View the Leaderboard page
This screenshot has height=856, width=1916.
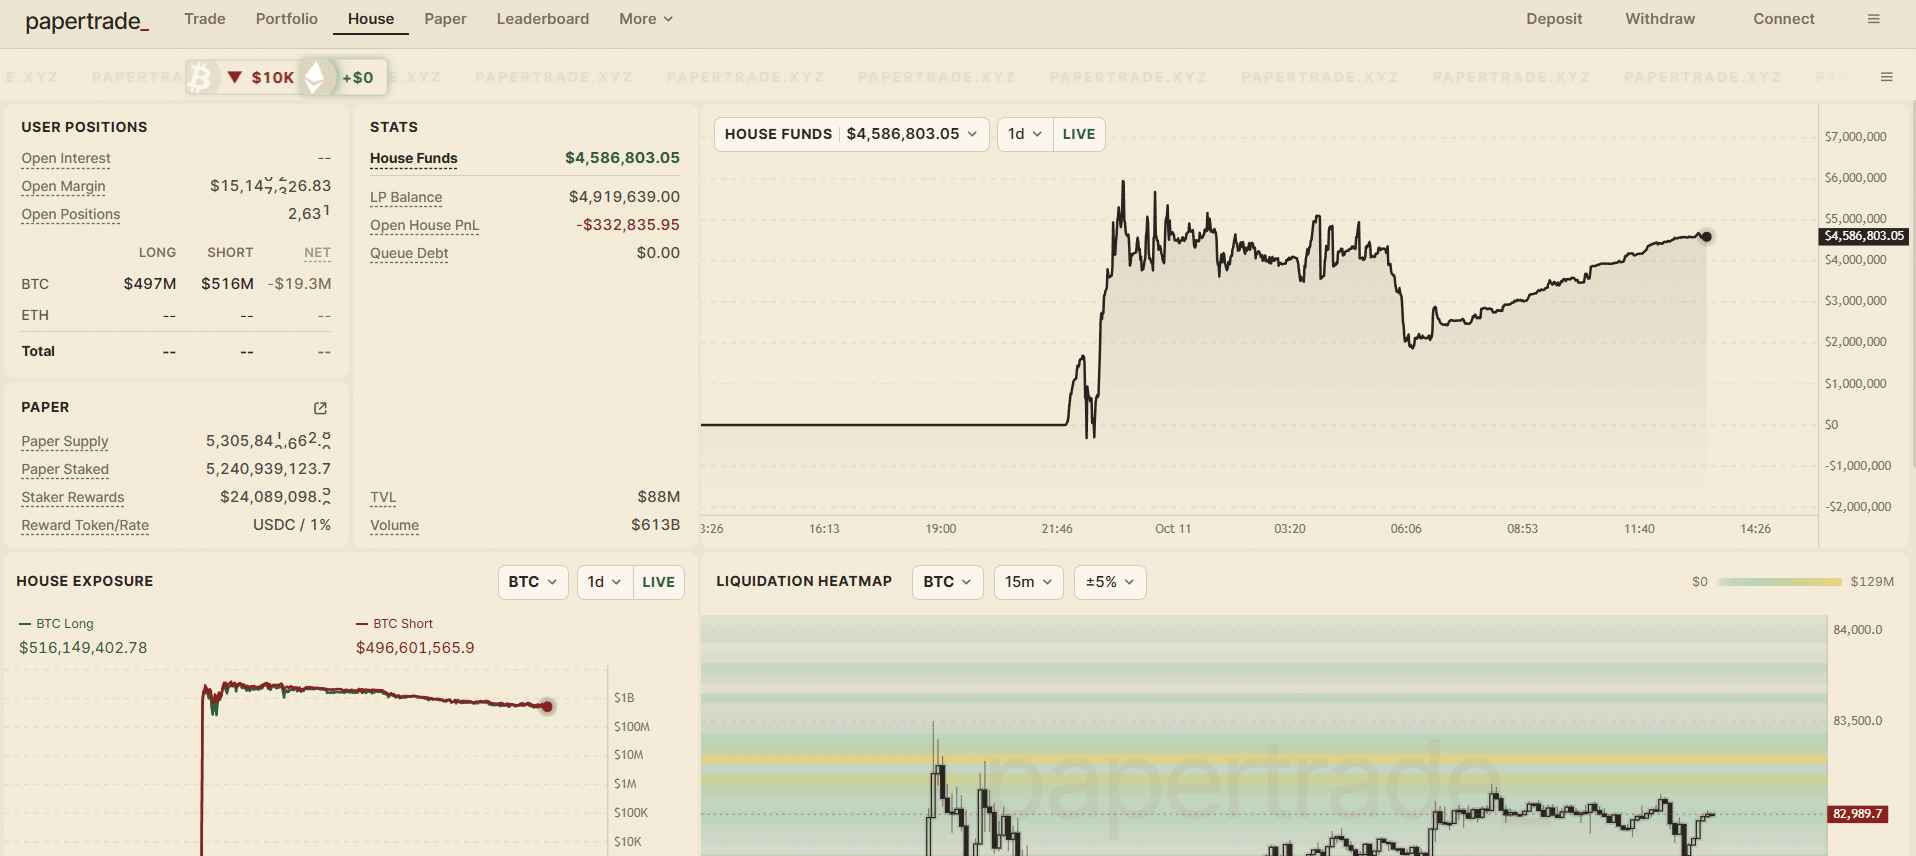[543, 19]
